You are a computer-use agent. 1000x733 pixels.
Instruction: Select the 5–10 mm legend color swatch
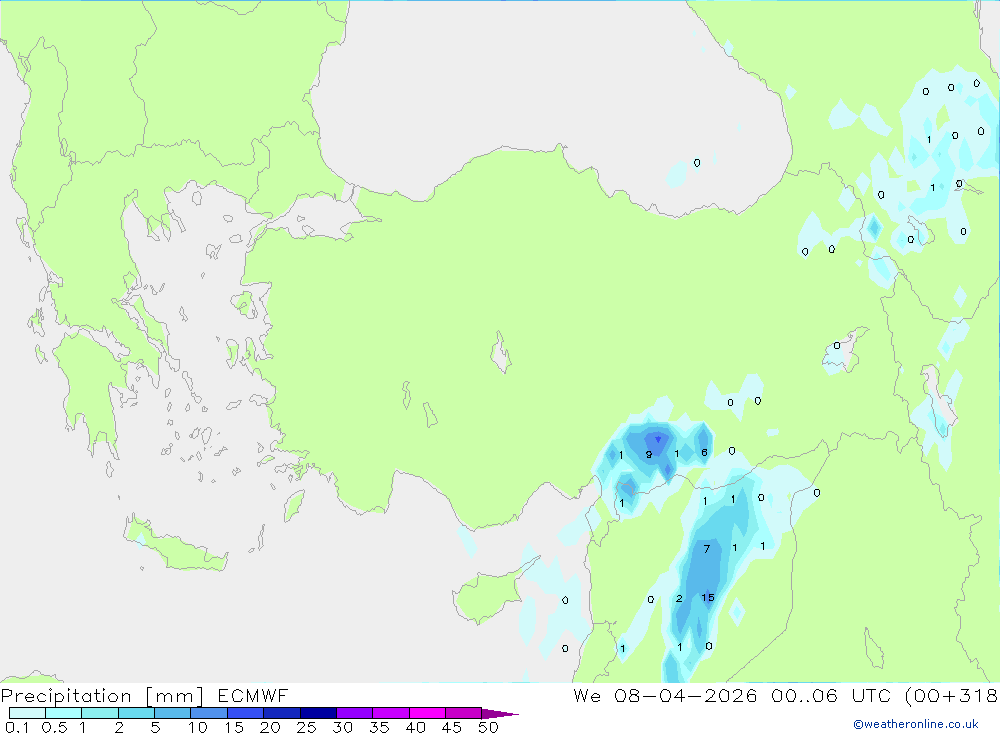tap(173, 713)
